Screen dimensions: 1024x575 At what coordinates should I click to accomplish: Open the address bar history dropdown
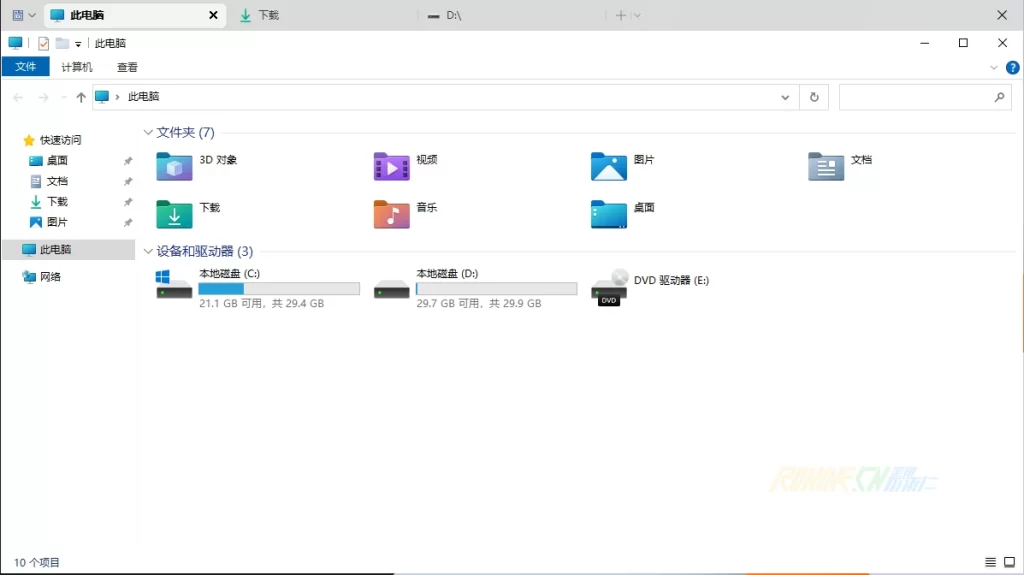(785, 97)
